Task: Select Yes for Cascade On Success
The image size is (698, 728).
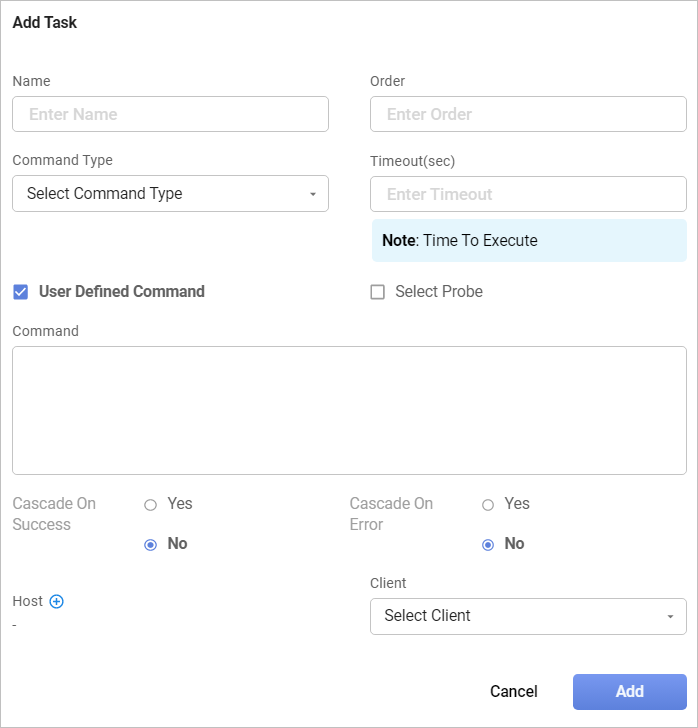Action: [151, 505]
